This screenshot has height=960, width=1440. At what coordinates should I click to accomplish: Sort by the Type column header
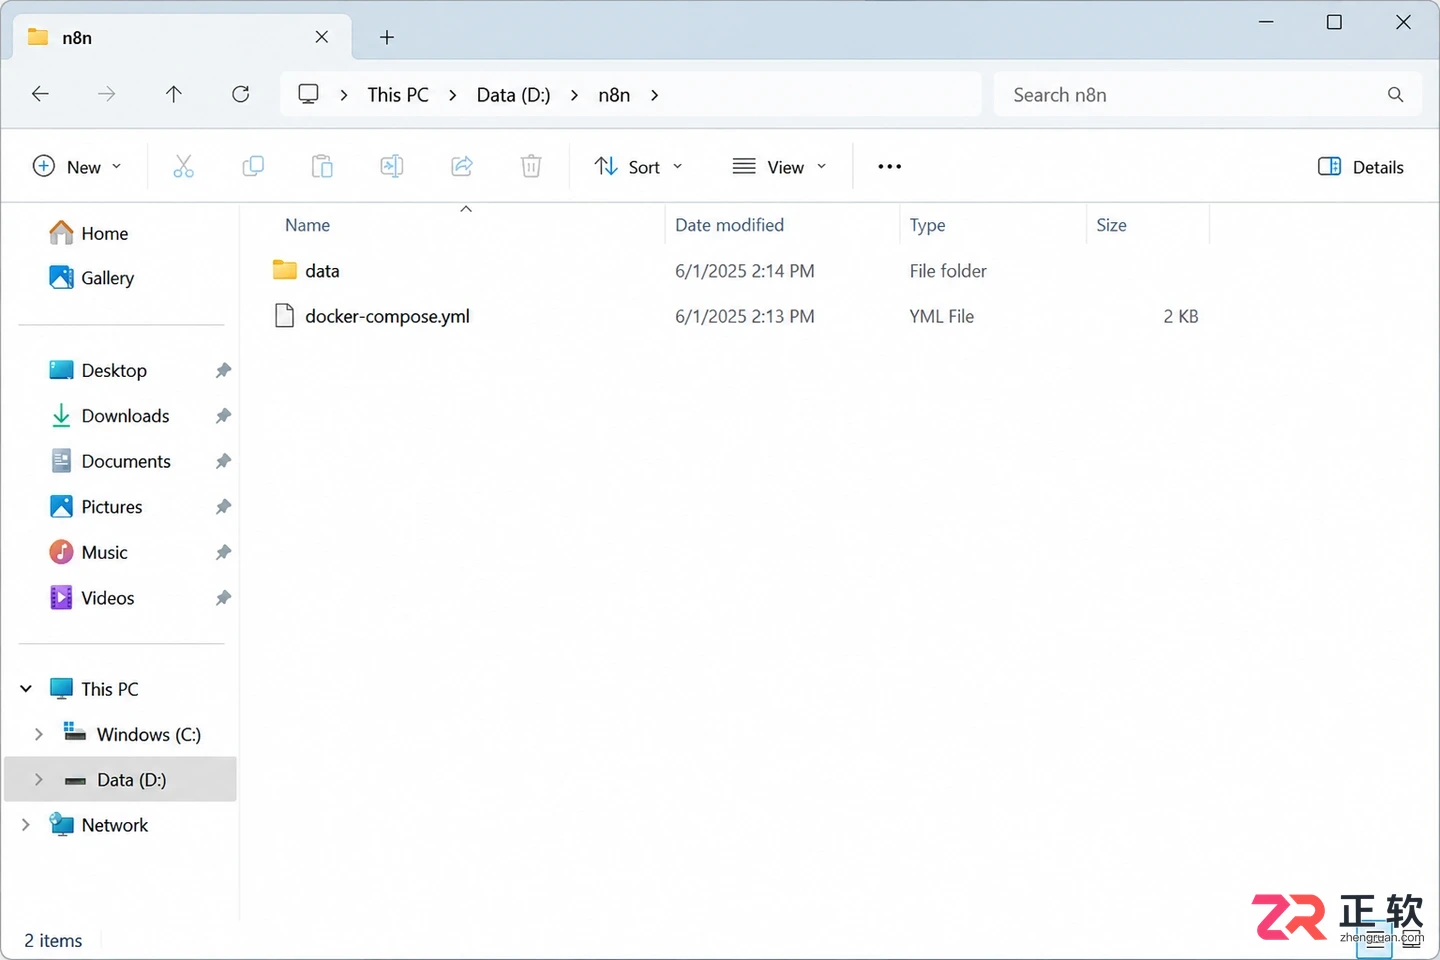point(928,225)
